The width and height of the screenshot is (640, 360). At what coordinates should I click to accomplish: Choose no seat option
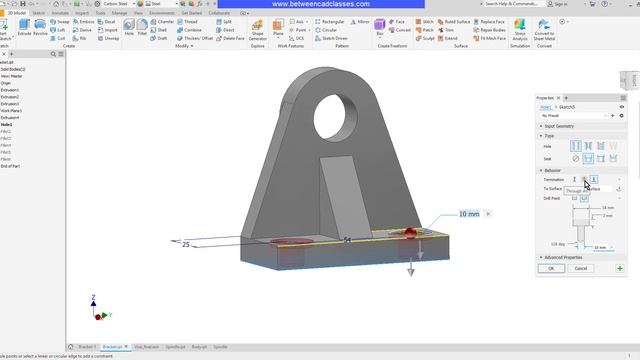[576, 158]
